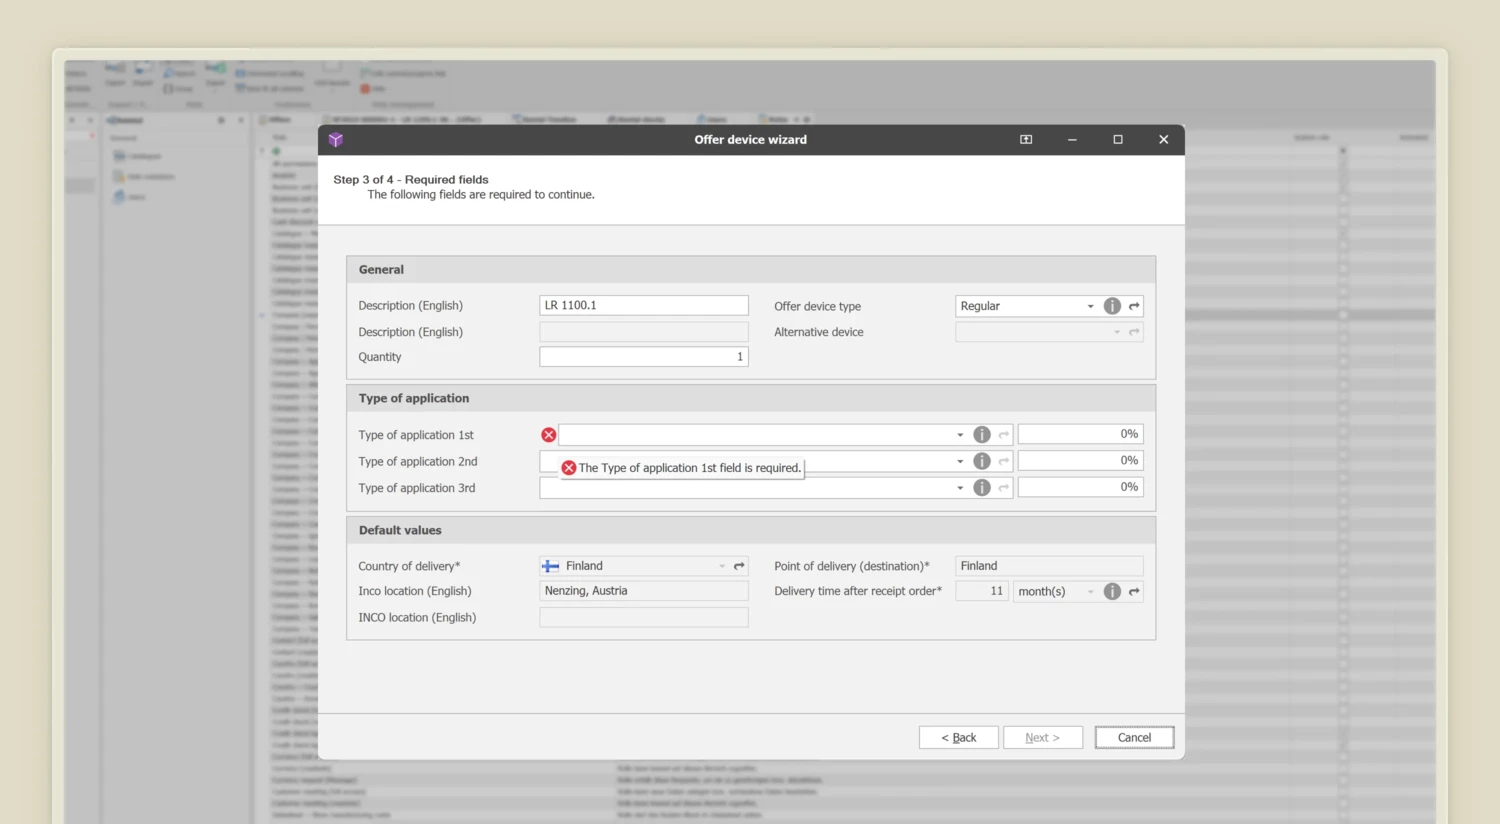1500x824 pixels.
Task: Click the pin window icon in wizard title bar
Action: click(1026, 140)
